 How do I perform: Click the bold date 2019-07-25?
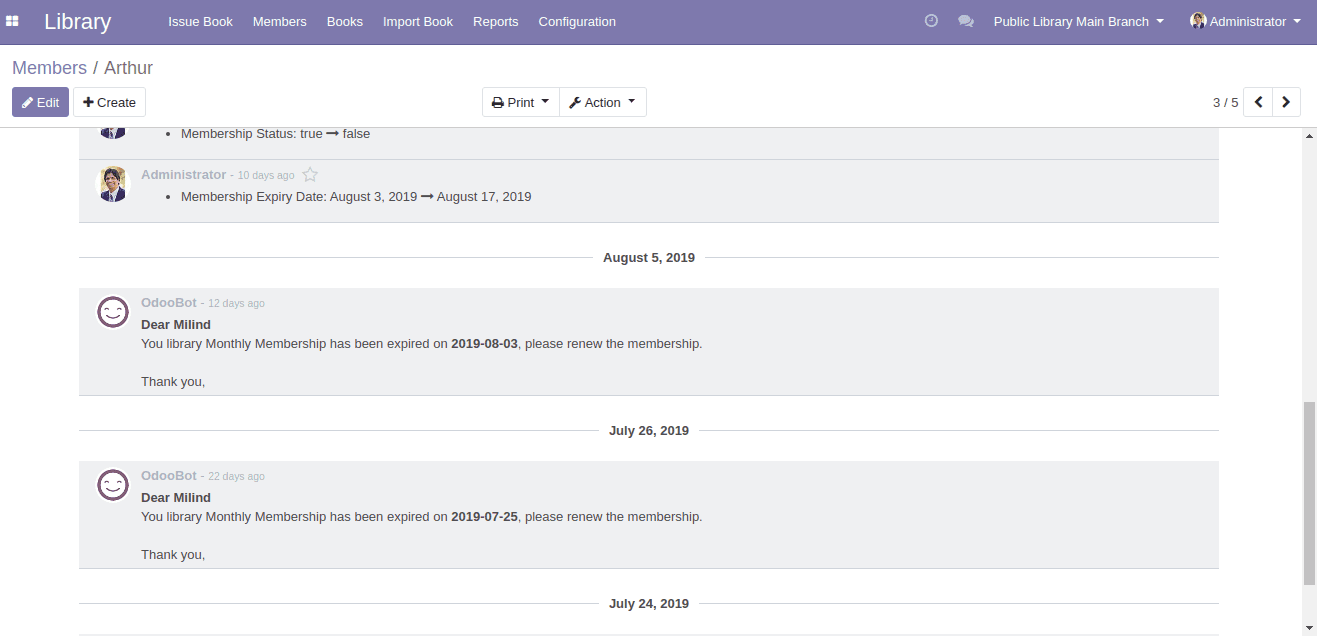pyautogui.click(x=485, y=516)
